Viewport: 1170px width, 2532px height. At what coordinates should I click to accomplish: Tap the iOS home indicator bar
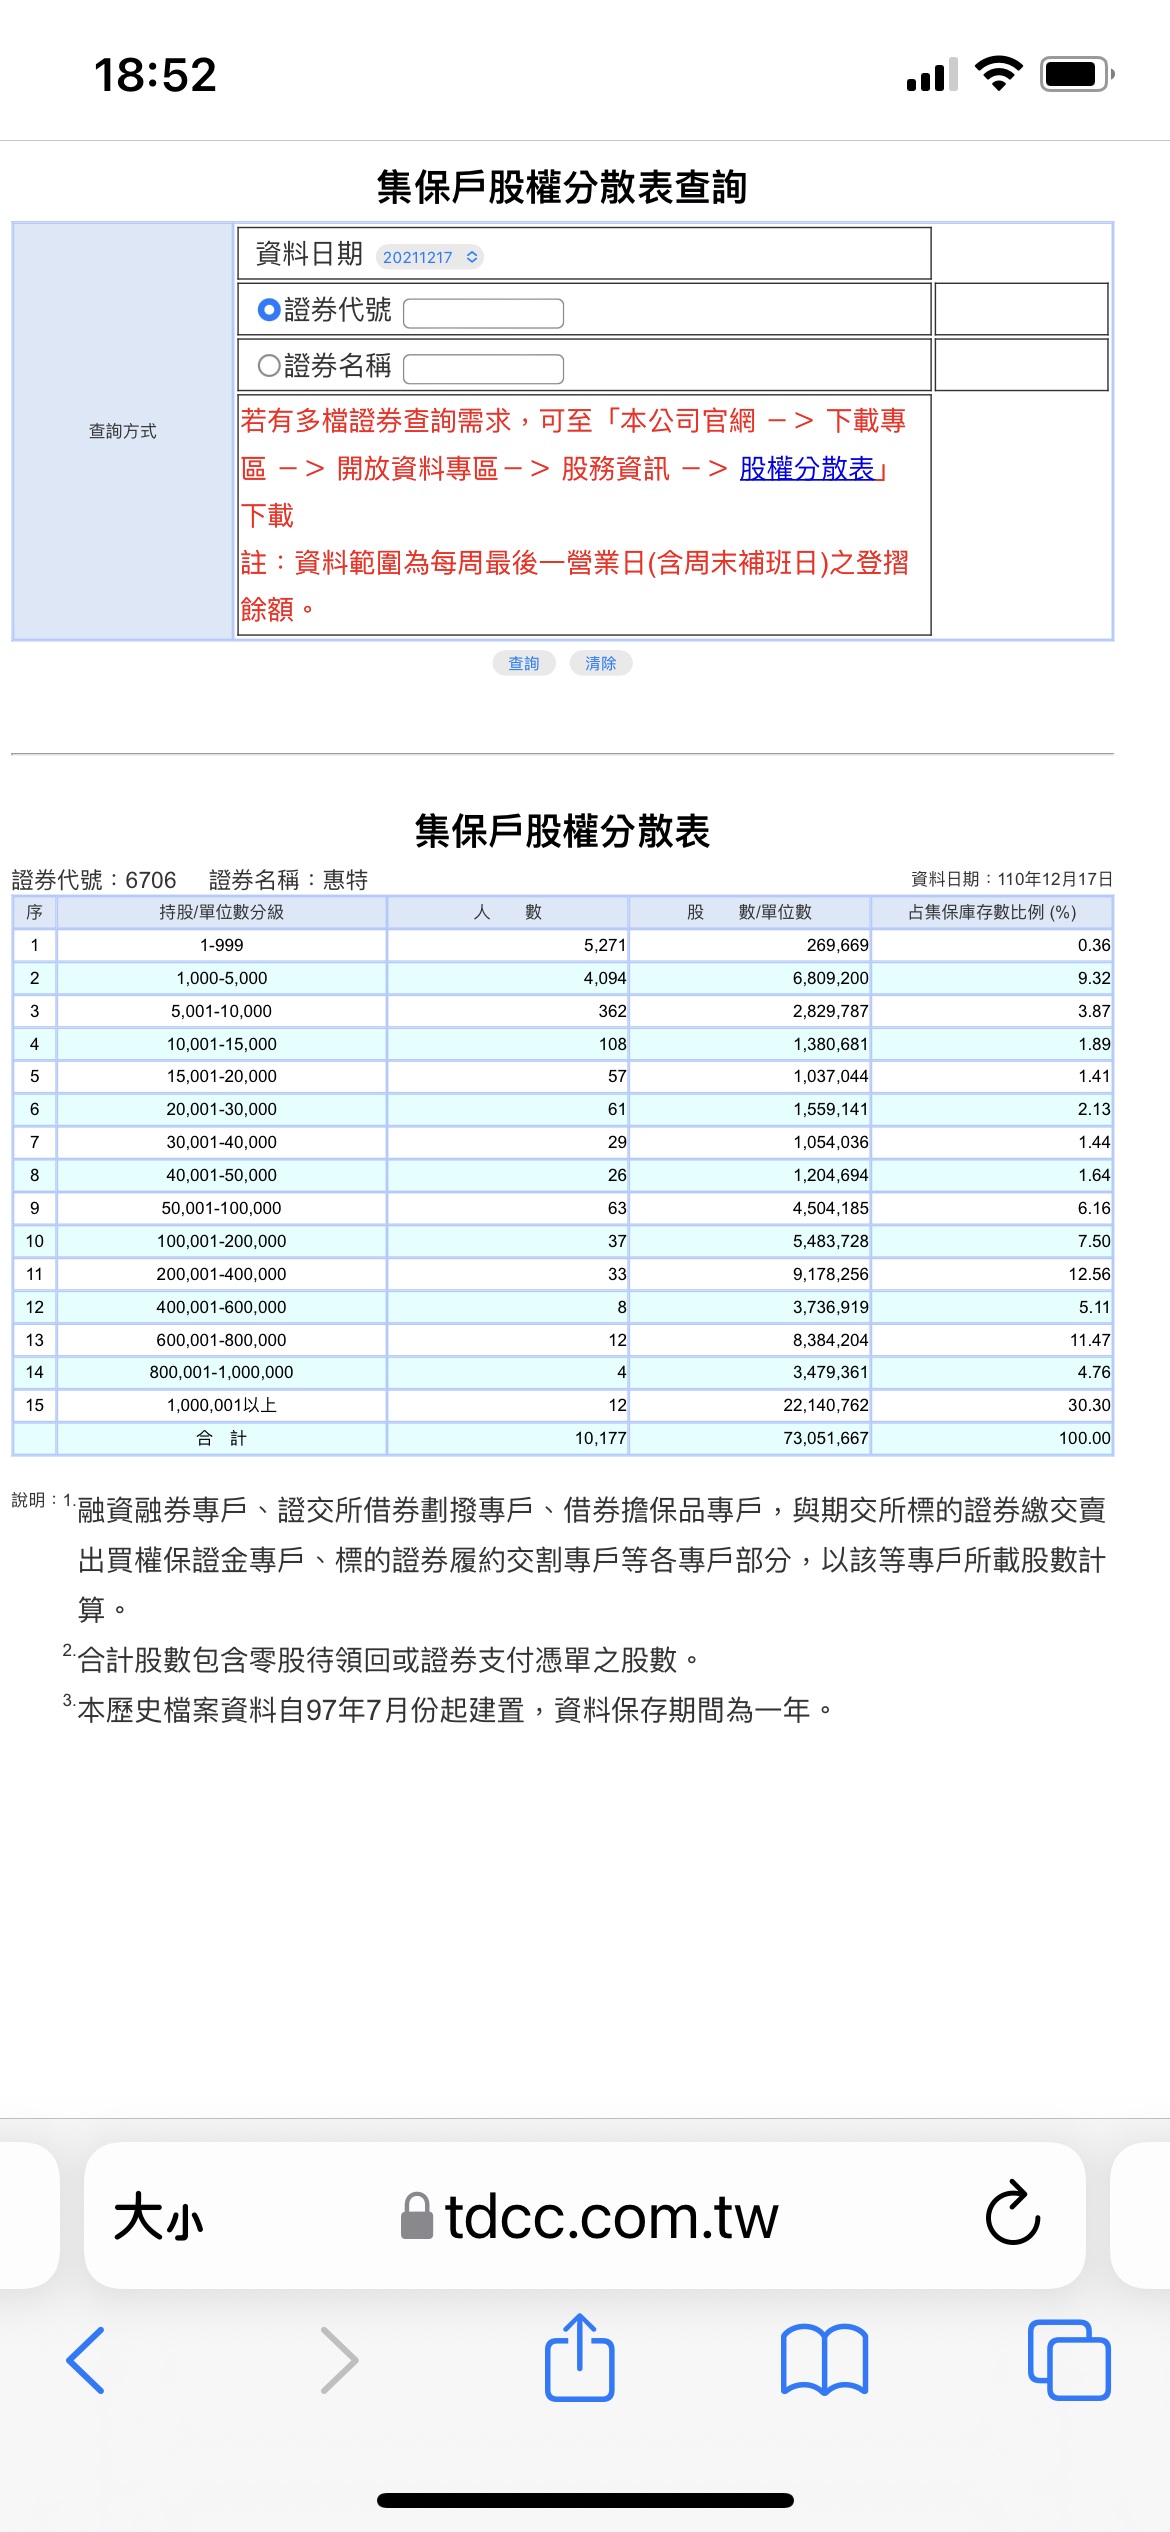(x=585, y=2500)
